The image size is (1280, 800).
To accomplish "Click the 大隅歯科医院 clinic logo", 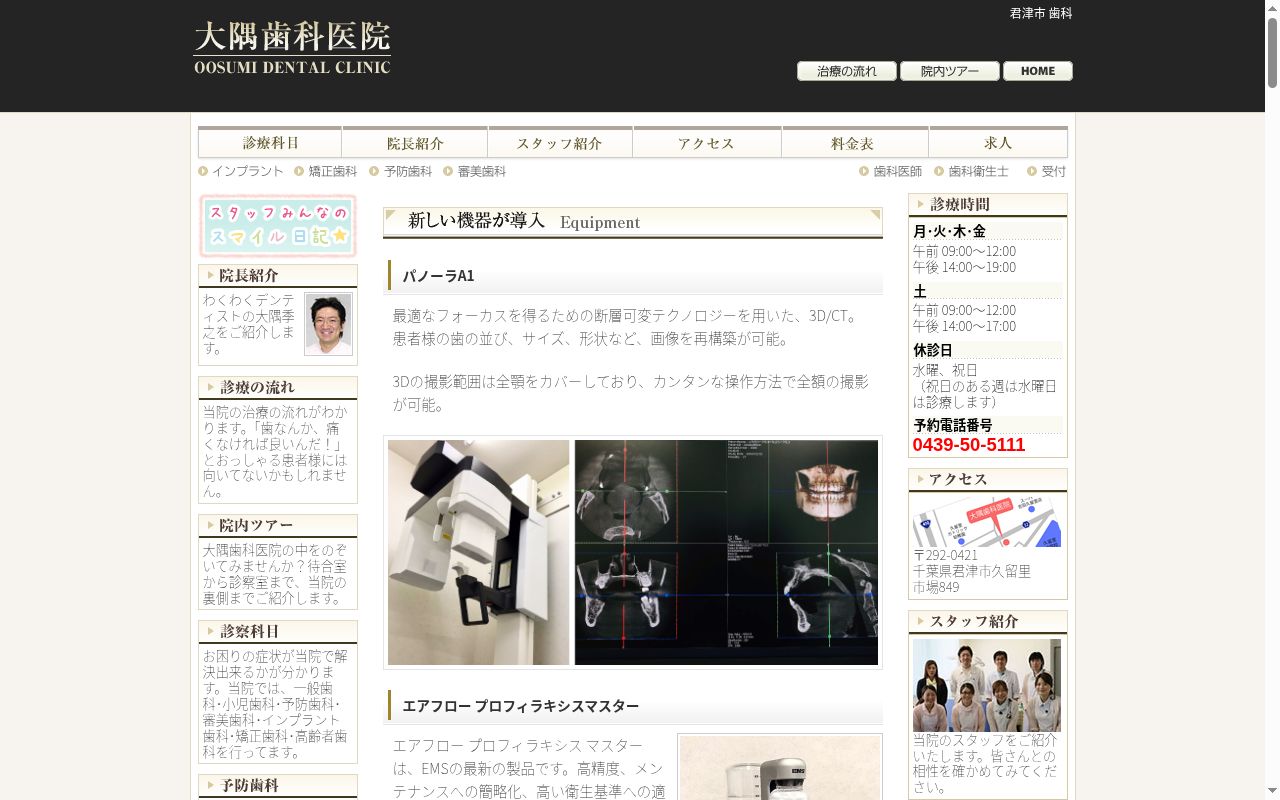I will point(292,48).
